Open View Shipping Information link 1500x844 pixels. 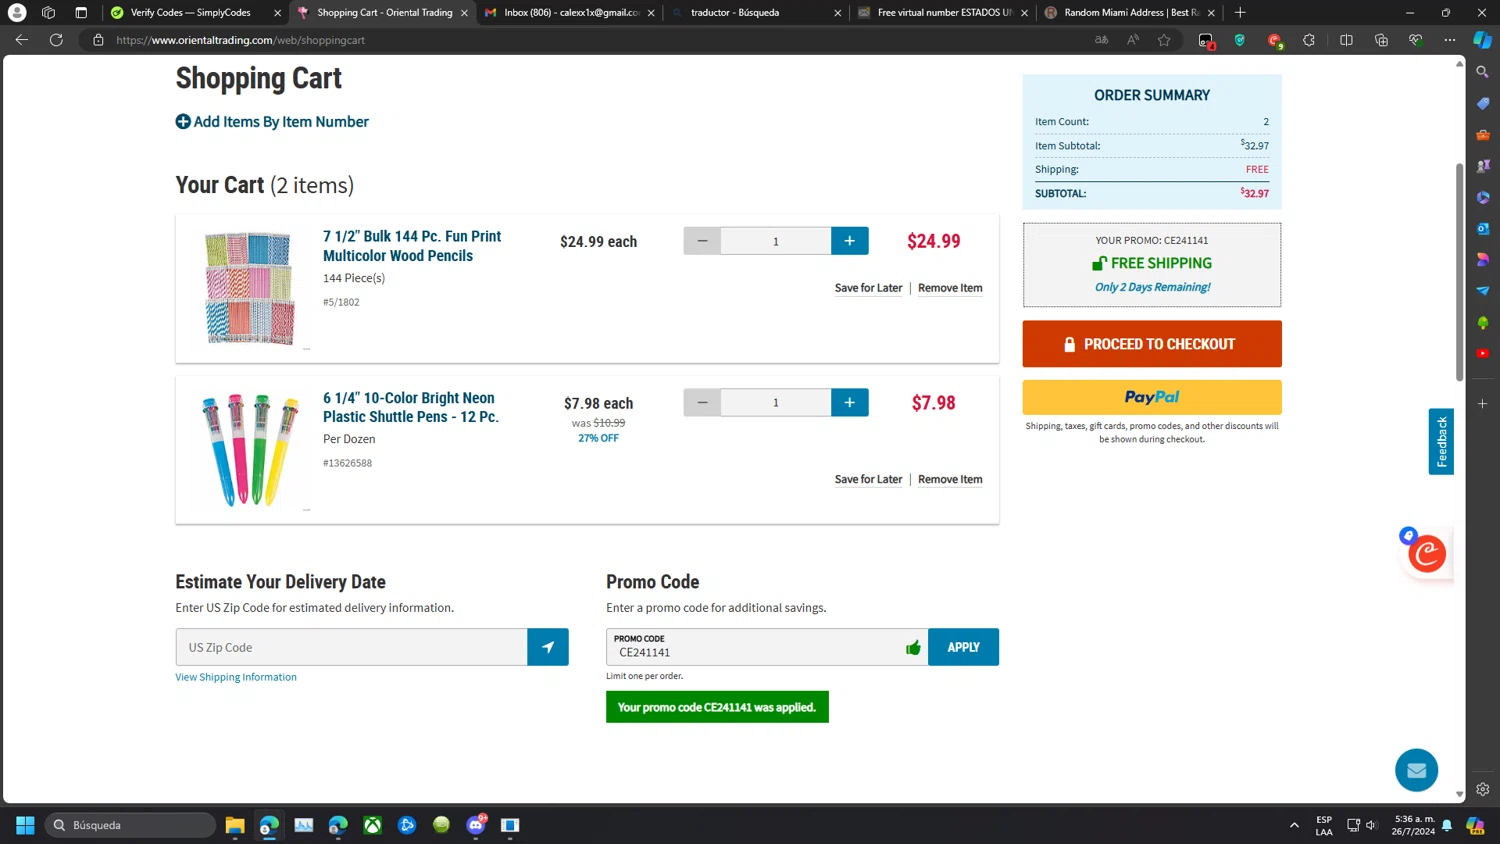click(236, 677)
